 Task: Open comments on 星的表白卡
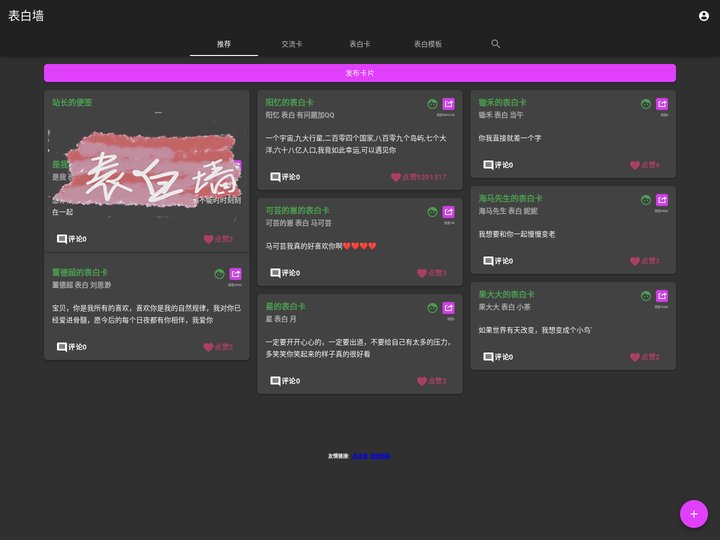tap(285, 381)
